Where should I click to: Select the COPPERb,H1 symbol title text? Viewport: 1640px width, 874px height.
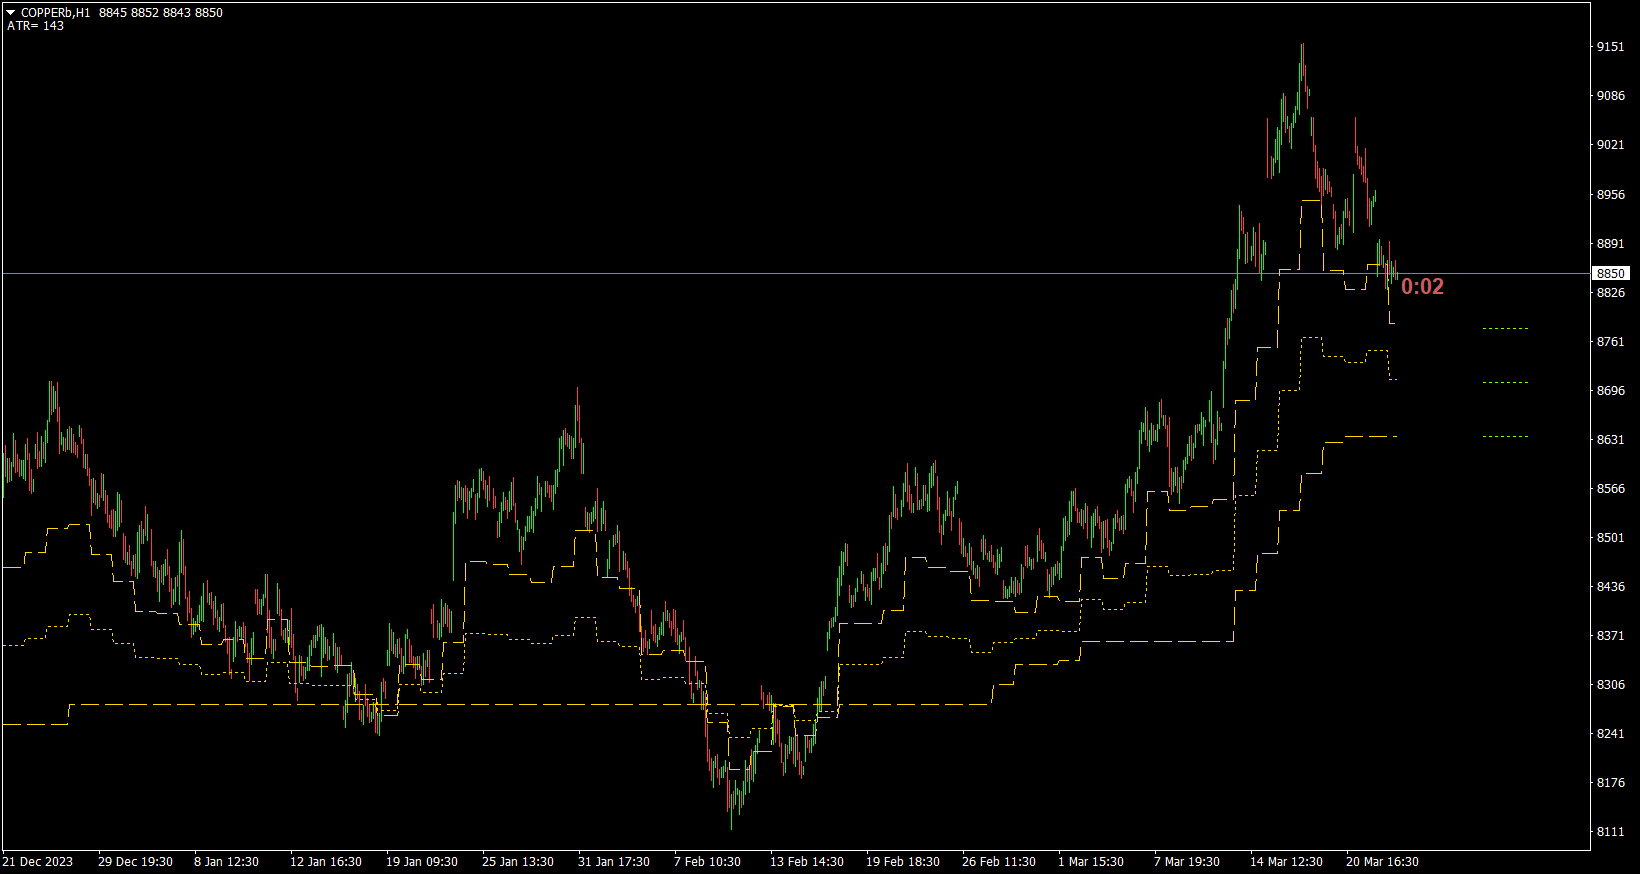tap(55, 13)
